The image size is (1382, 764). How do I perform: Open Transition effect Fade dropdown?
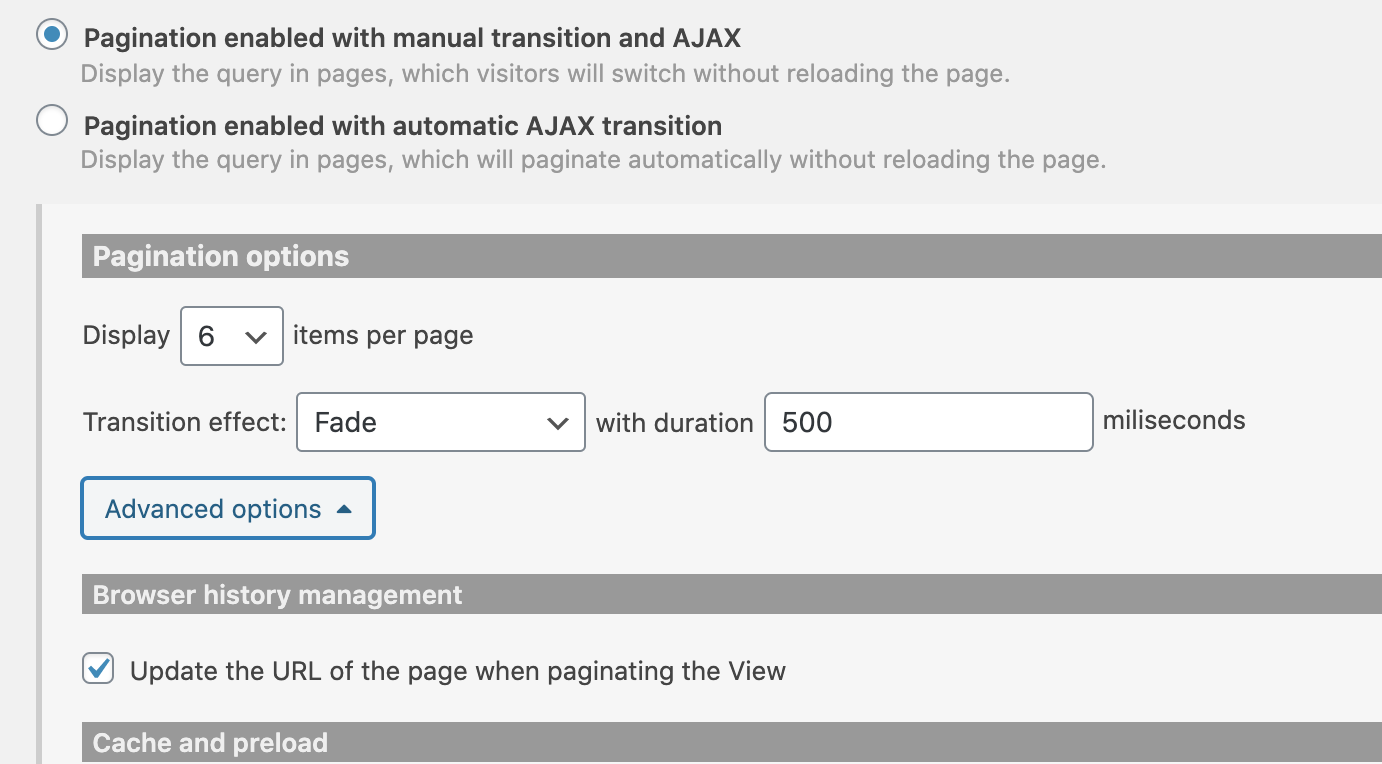441,422
